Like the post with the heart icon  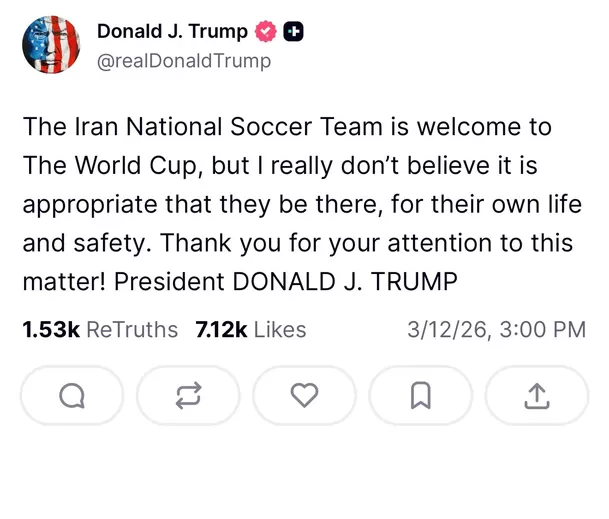click(304, 396)
